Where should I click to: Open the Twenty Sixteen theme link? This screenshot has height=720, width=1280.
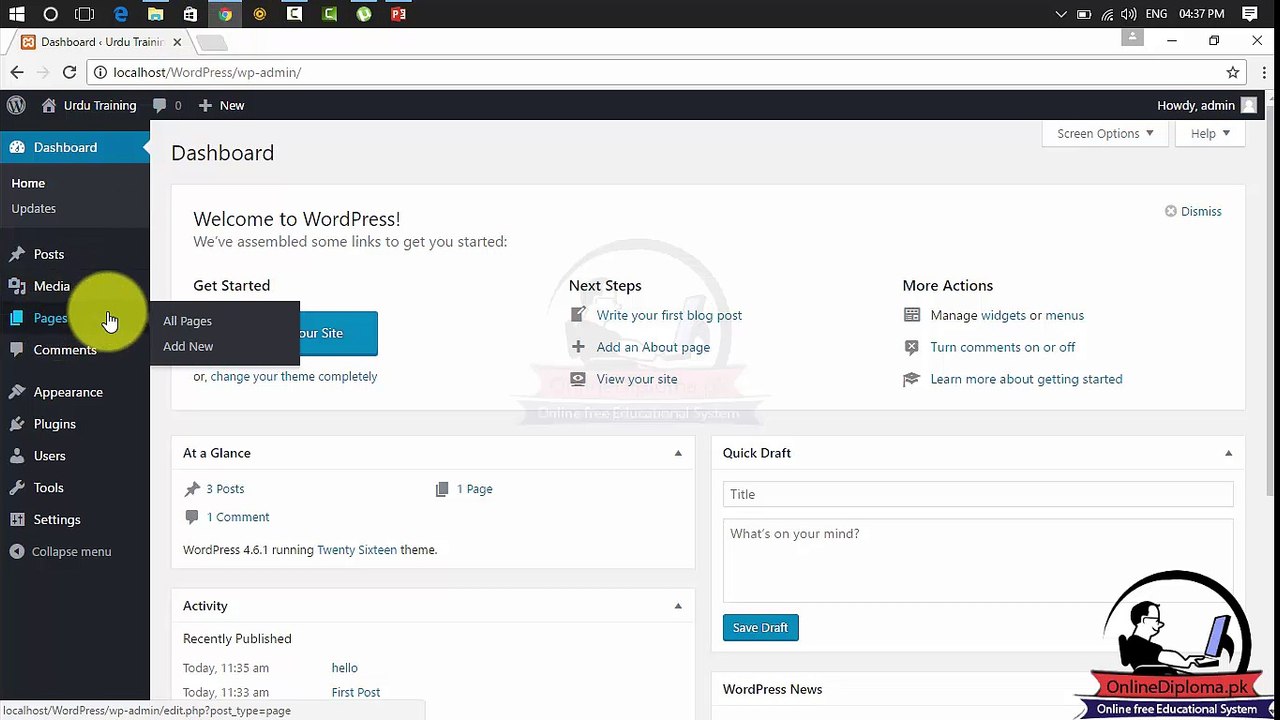[x=357, y=550]
